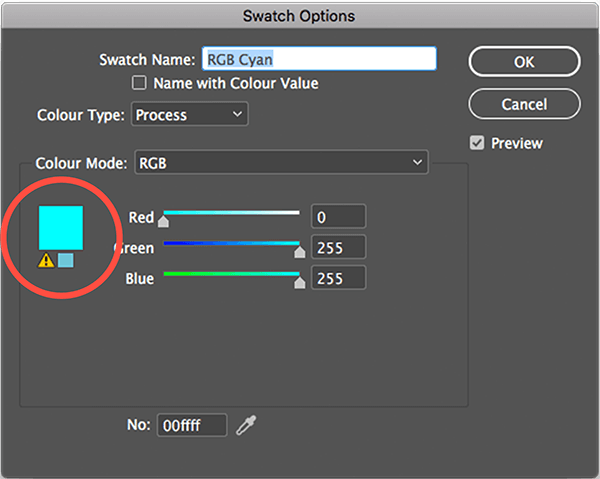This screenshot has height=479, width=600.
Task: Open the Colour Mode RGB dropdown
Action: [281, 163]
